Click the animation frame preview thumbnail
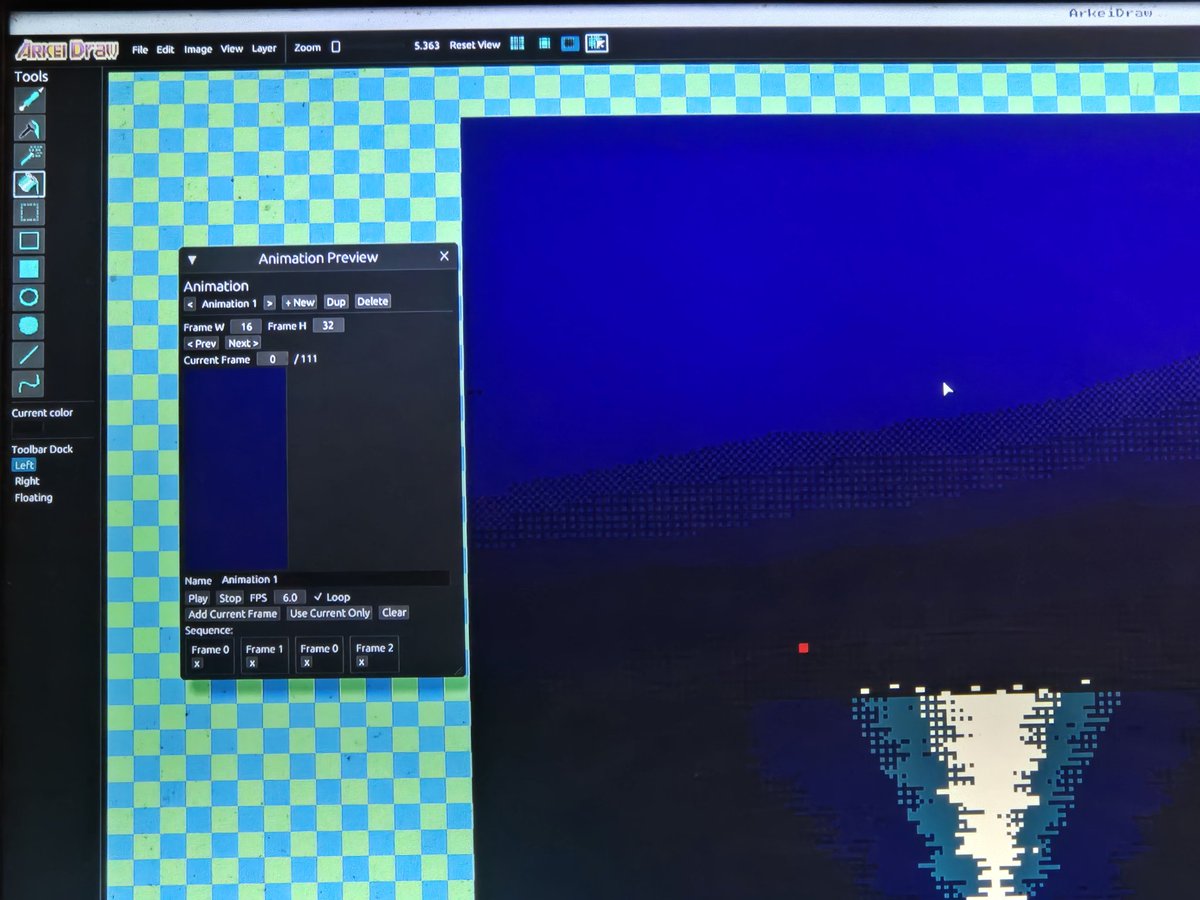 (x=235, y=469)
